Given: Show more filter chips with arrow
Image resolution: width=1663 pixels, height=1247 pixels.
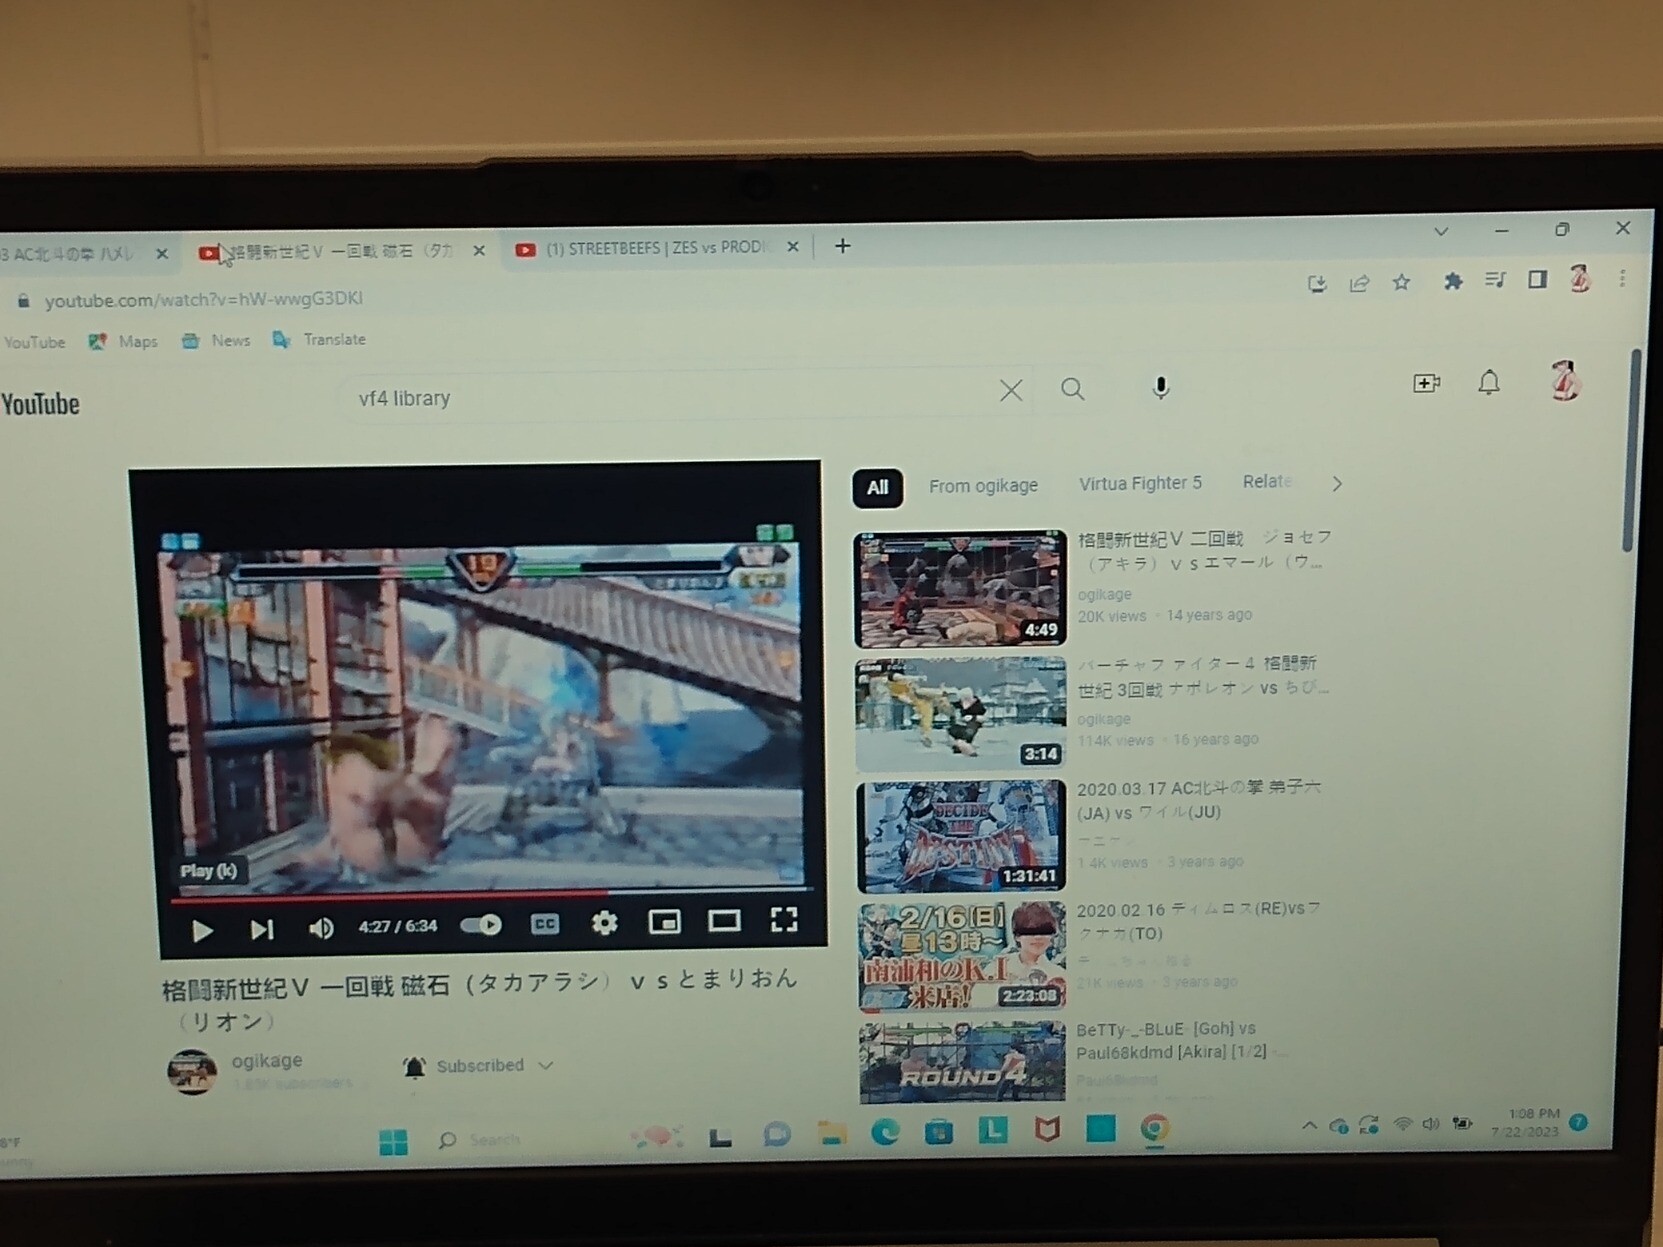Looking at the screenshot, I should [1337, 484].
